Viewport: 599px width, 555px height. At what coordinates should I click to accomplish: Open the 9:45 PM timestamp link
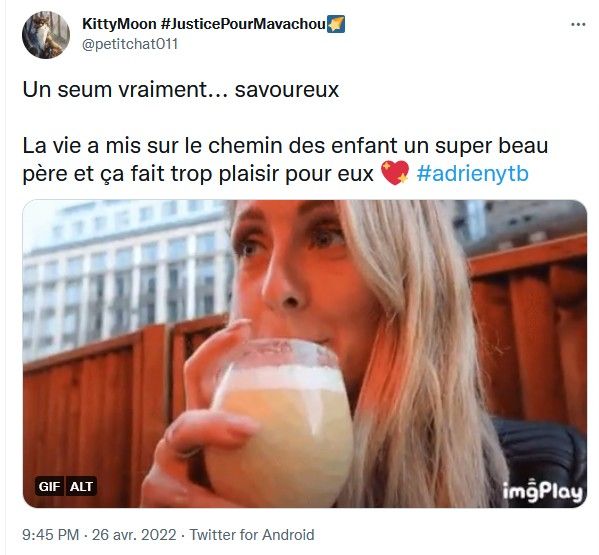click(50, 535)
